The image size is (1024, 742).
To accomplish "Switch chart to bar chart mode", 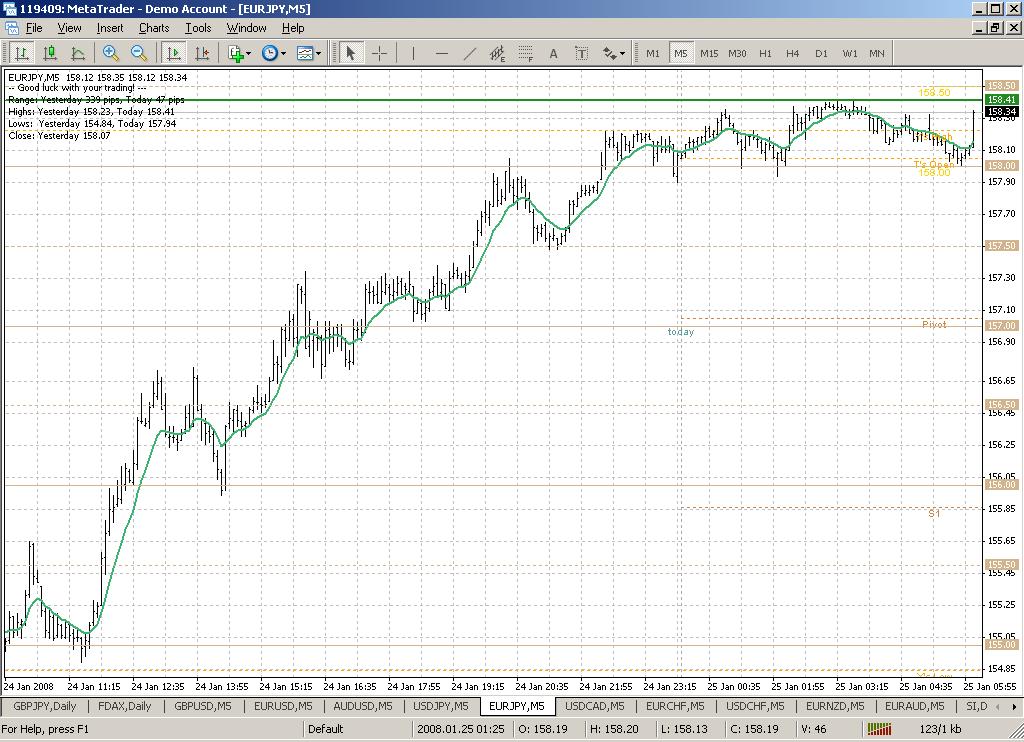I will [x=21, y=53].
